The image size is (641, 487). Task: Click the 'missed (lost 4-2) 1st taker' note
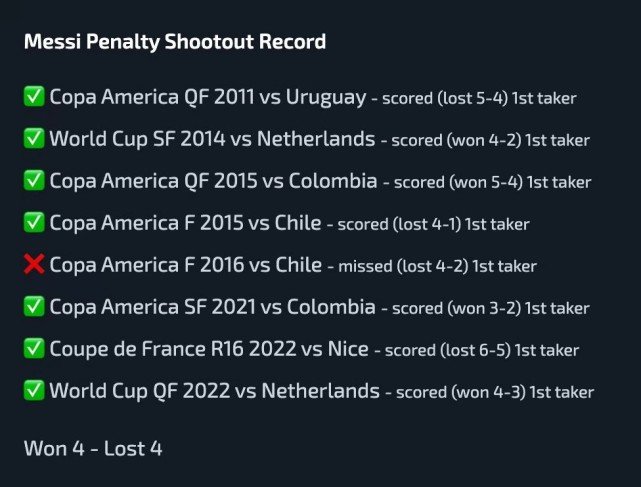(x=437, y=266)
